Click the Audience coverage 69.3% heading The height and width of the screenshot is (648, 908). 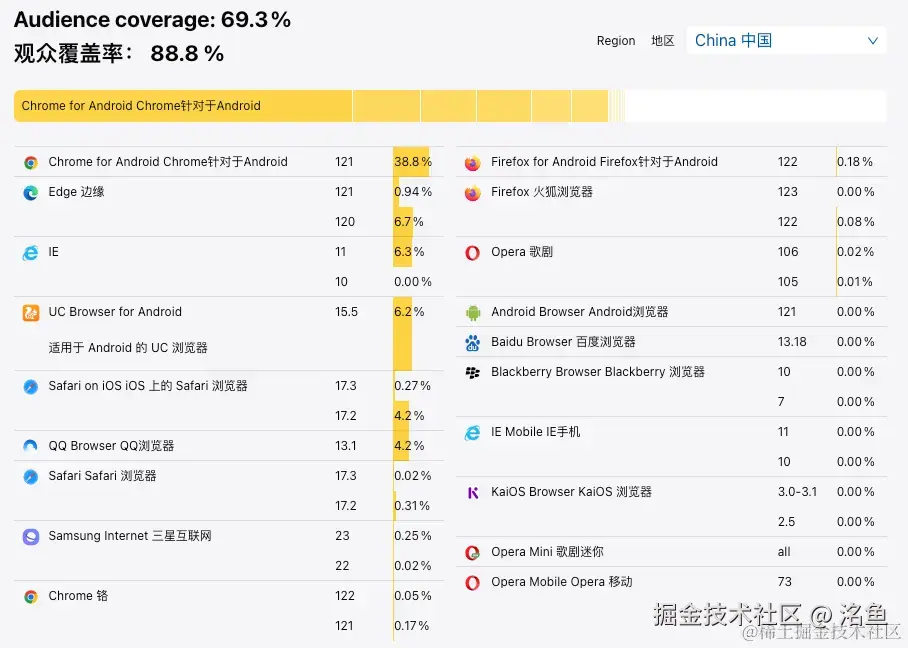152,20
